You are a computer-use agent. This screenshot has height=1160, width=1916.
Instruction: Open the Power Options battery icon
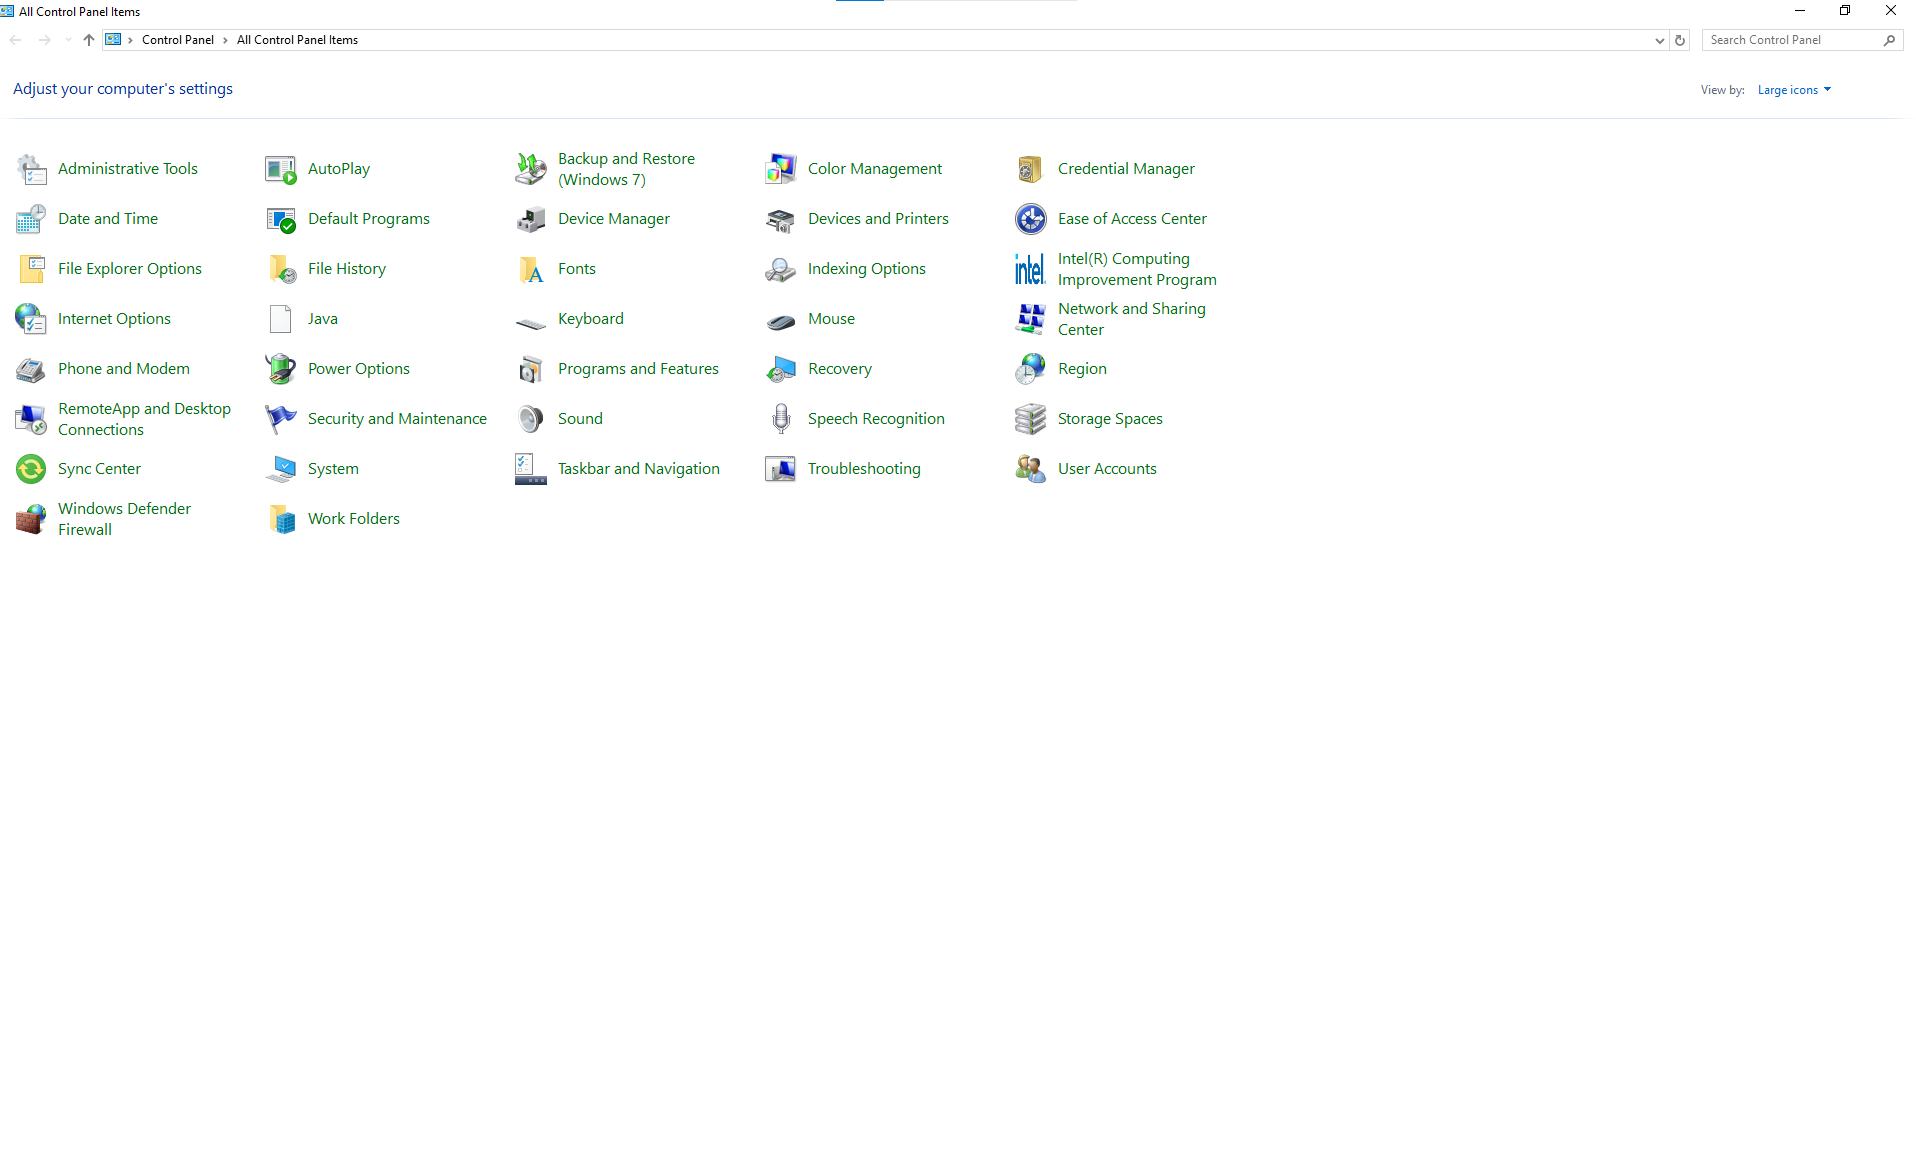click(x=281, y=369)
